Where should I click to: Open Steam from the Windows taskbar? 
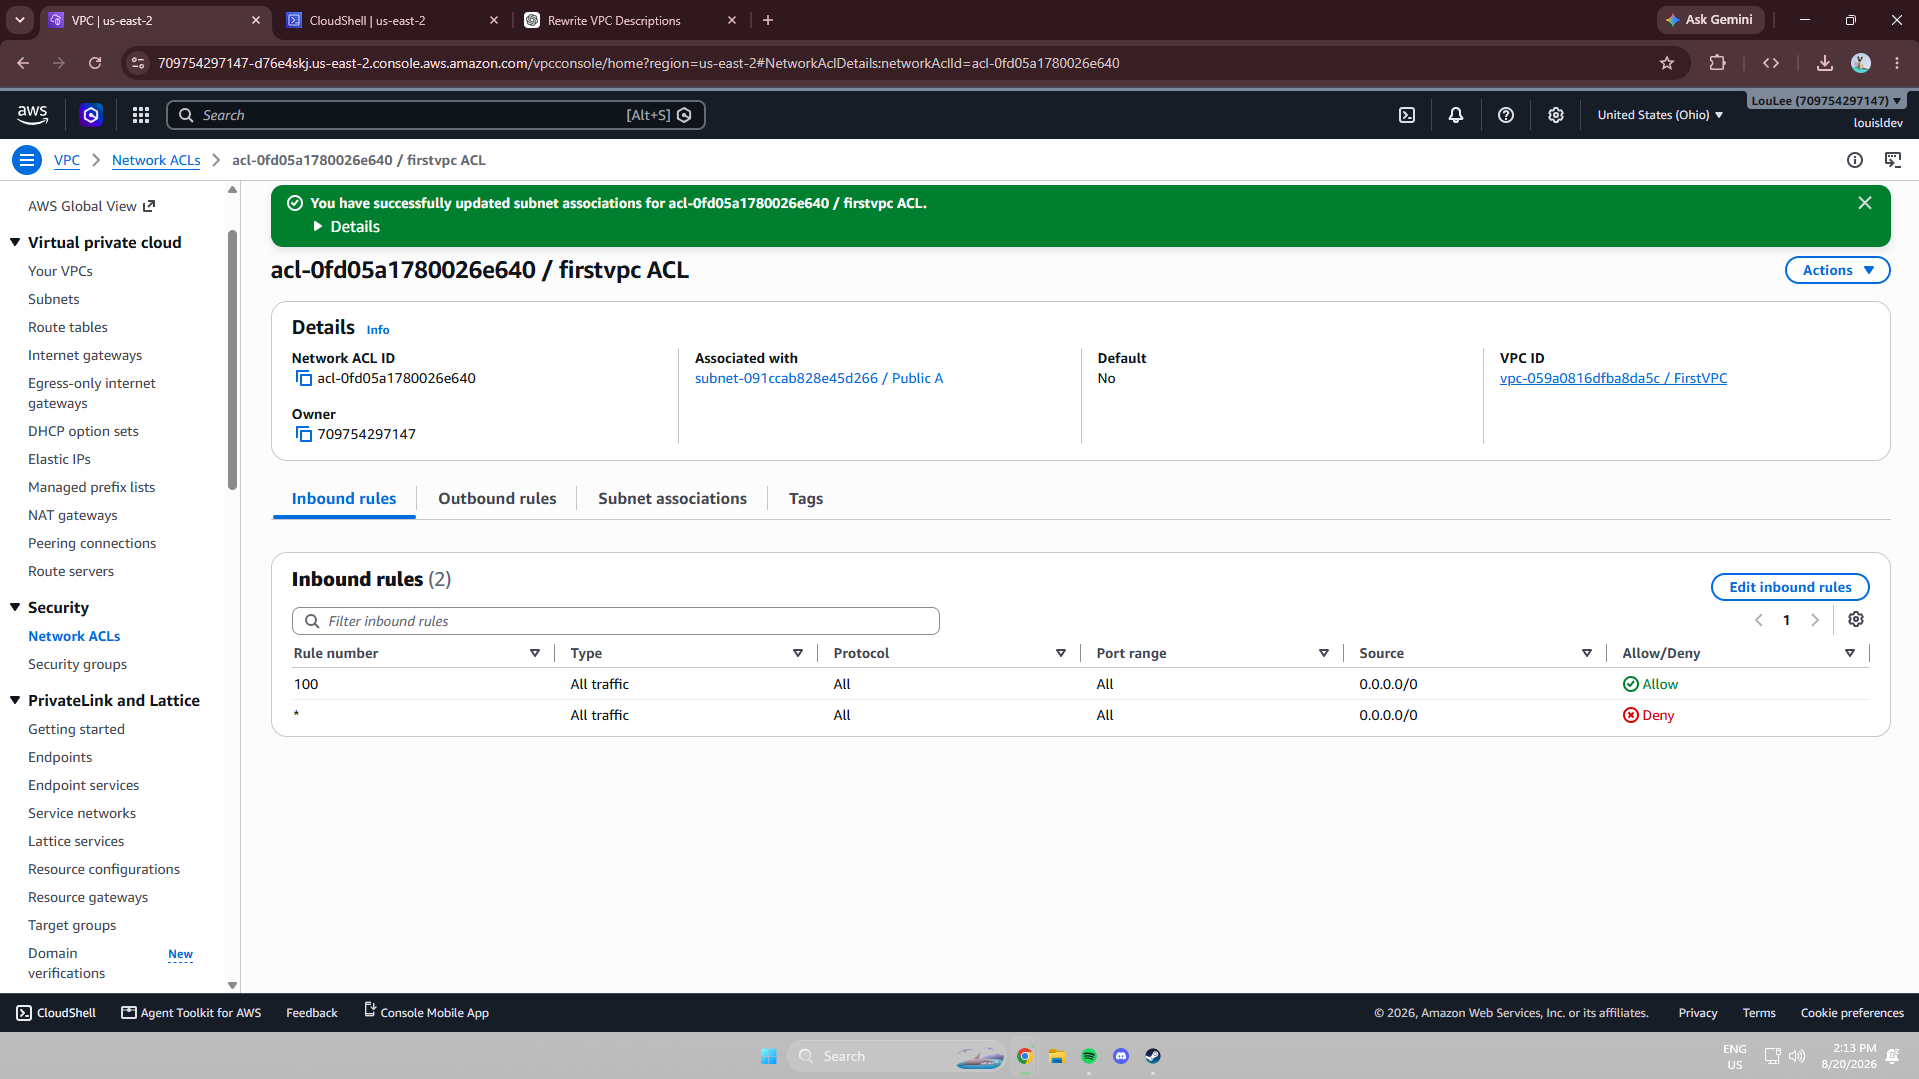click(x=1153, y=1056)
